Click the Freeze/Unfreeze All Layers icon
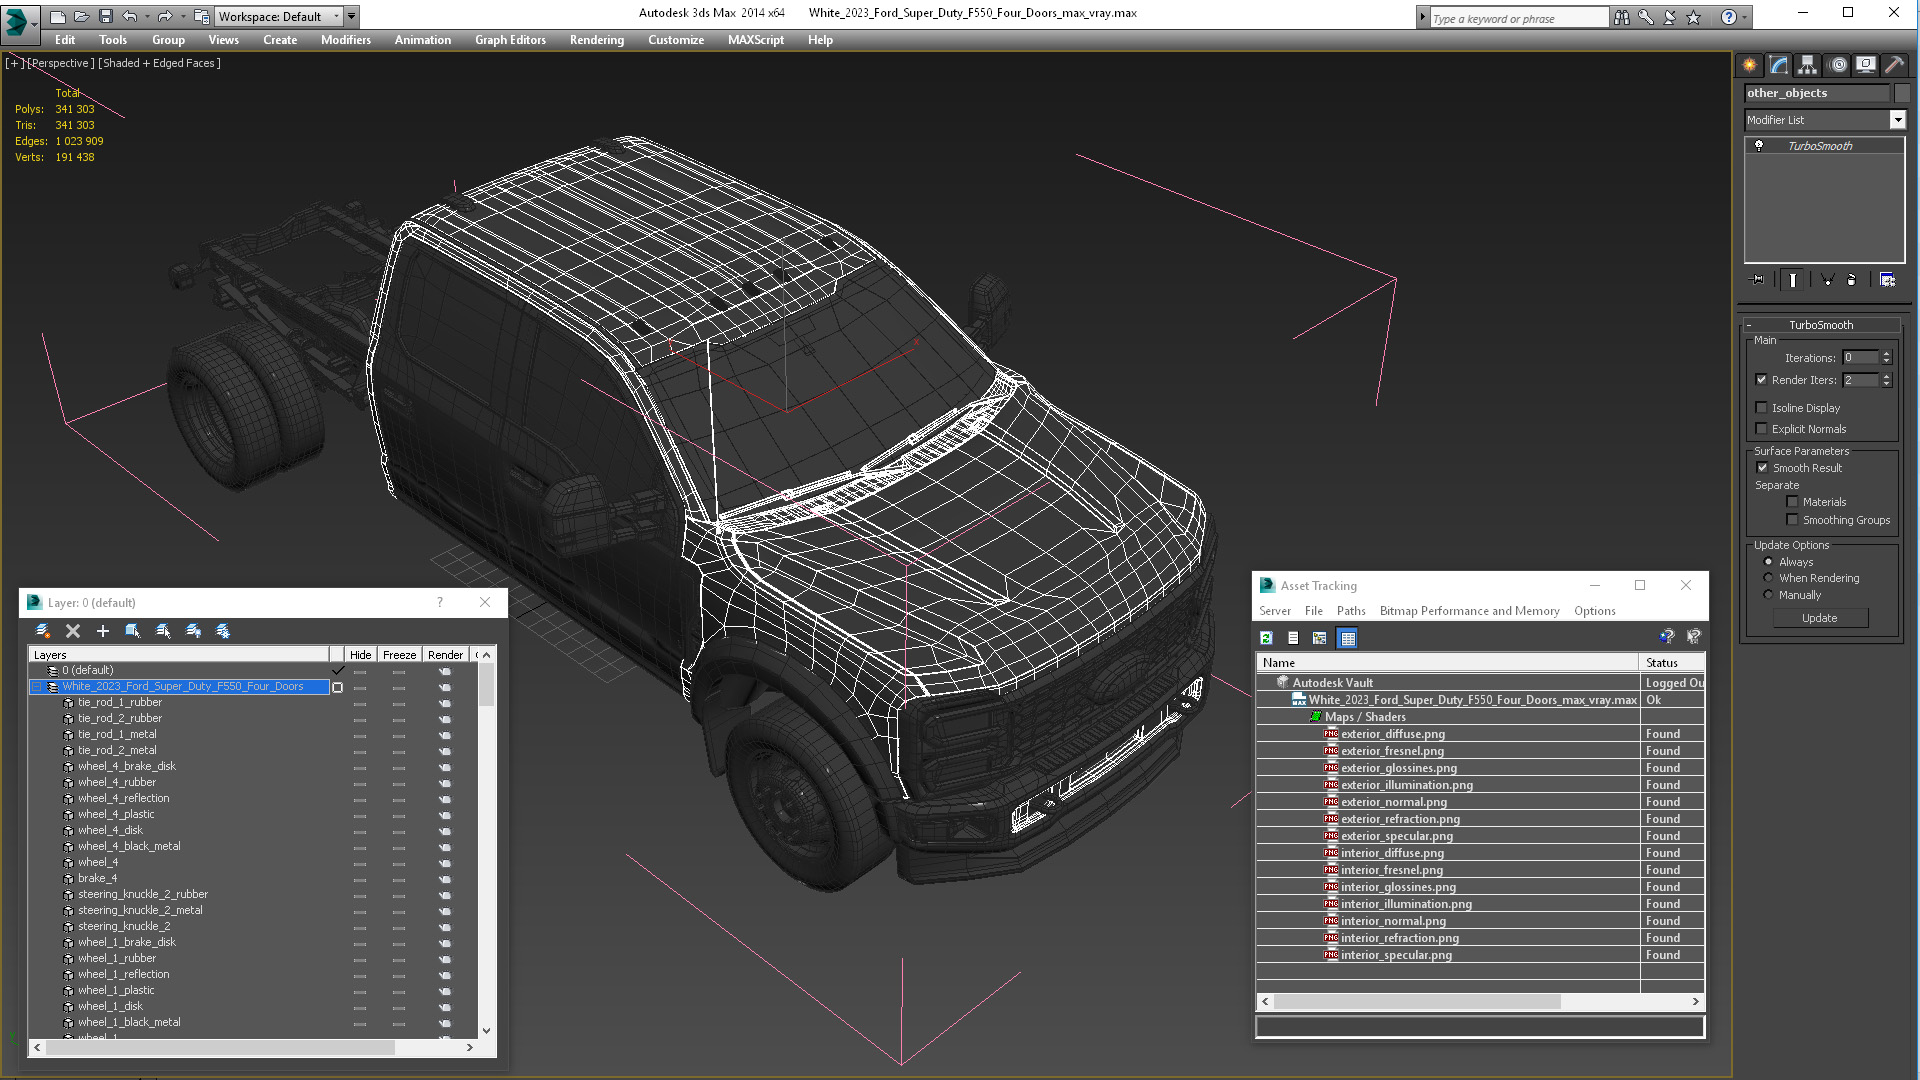This screenshot has width=1920, height=1080. point(223,631)
